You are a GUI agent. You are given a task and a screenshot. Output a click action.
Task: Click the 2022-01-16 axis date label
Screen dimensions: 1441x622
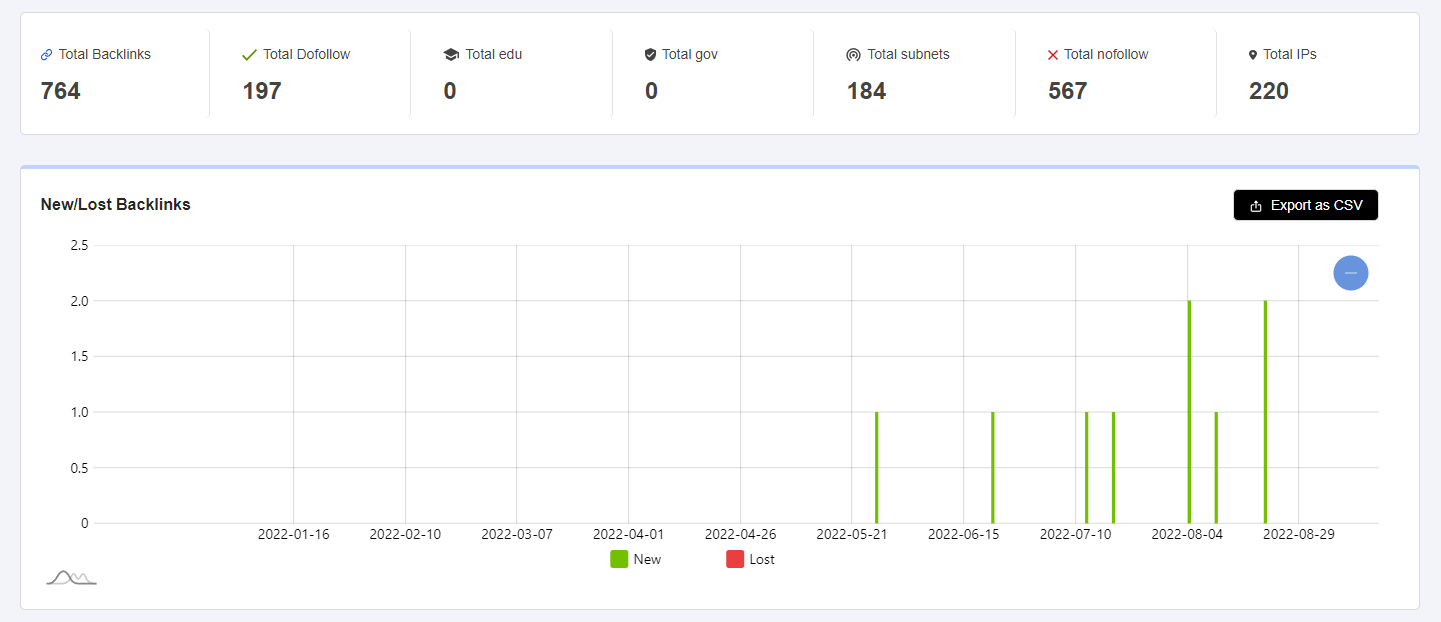293,534
